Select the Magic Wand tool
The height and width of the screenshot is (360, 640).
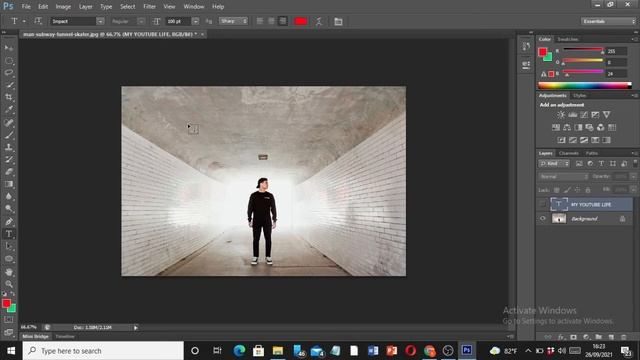click(x=9, y=85)
